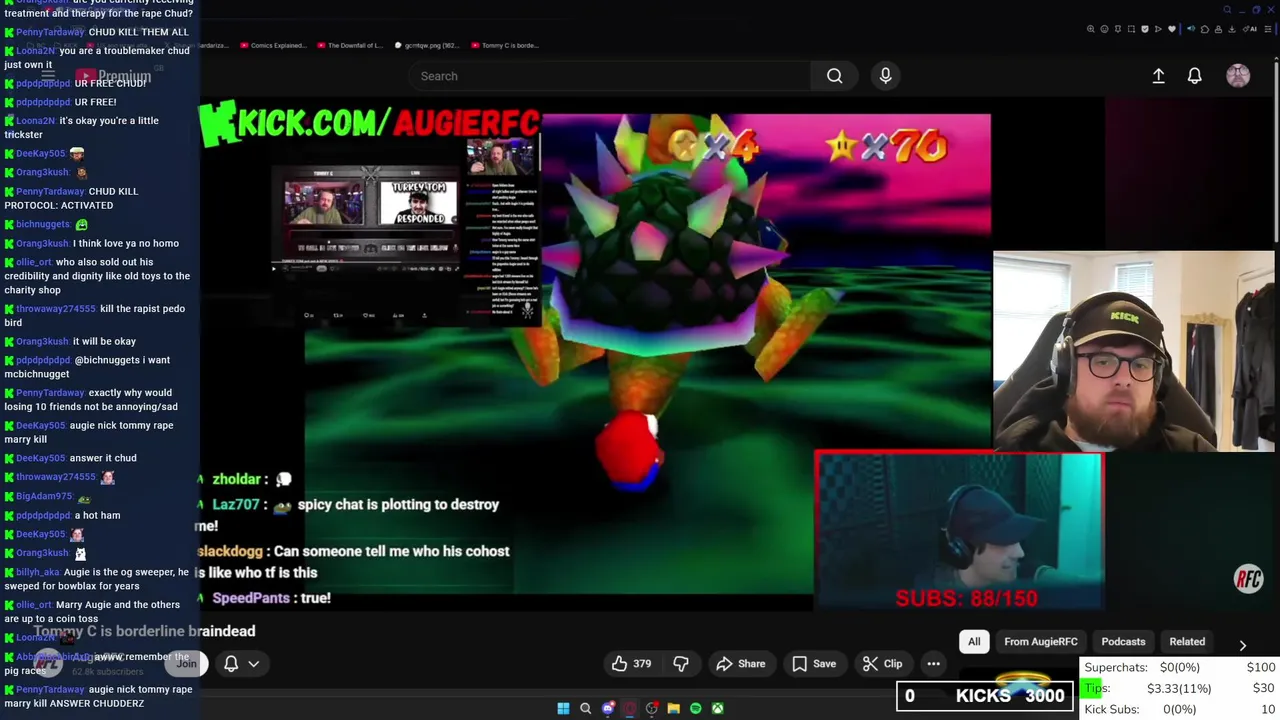Like the video with thumbs up
1280x720 pixels.
(632, 663)
